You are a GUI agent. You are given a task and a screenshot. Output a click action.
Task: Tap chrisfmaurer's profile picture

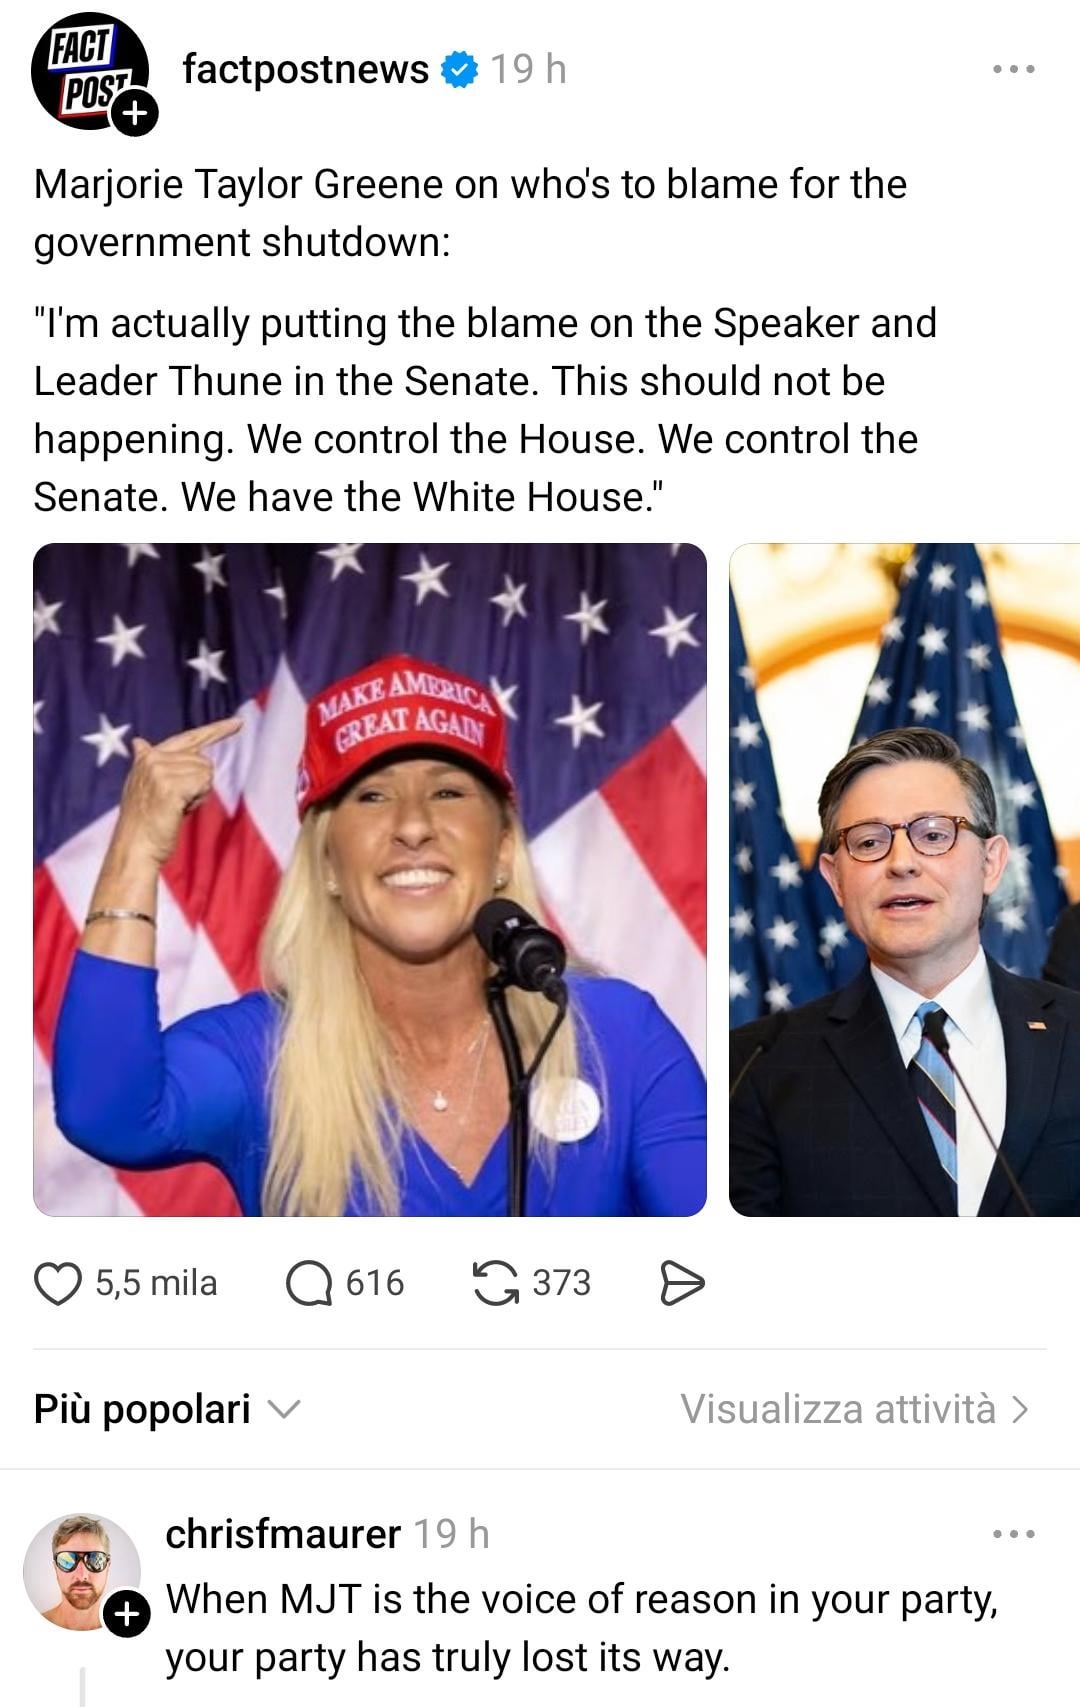[x=80, y=1571]
